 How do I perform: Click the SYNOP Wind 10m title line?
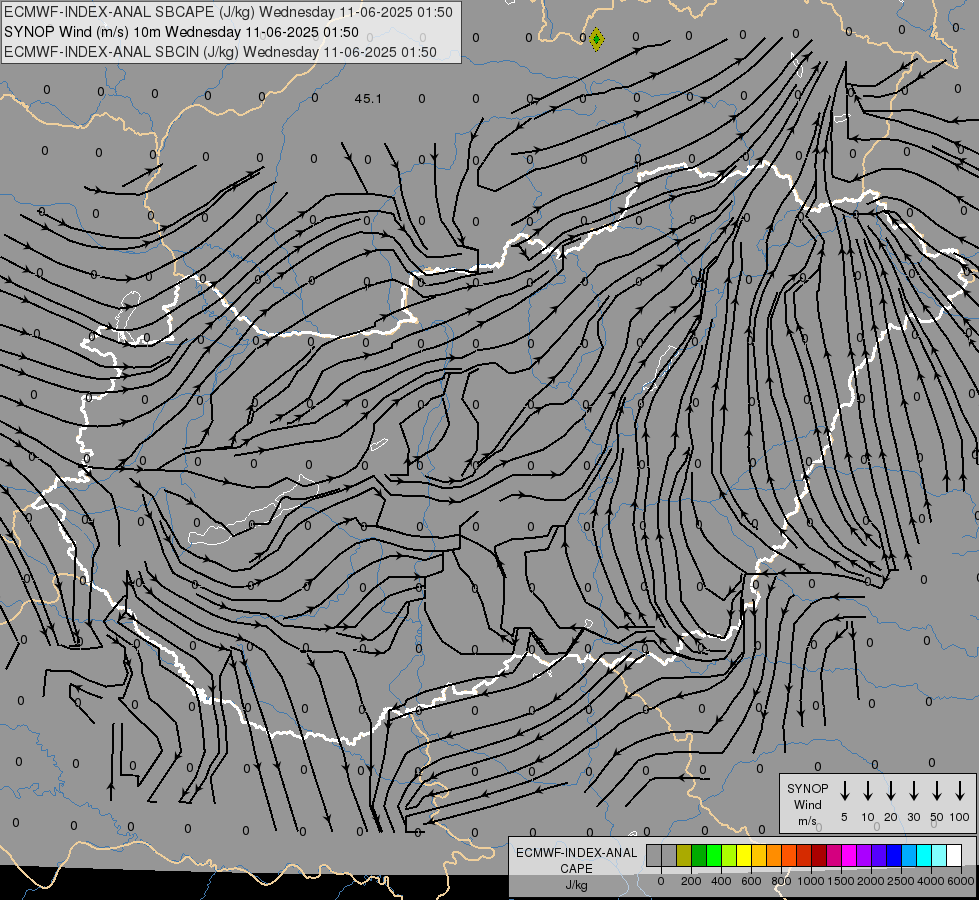tap(181, 32)
